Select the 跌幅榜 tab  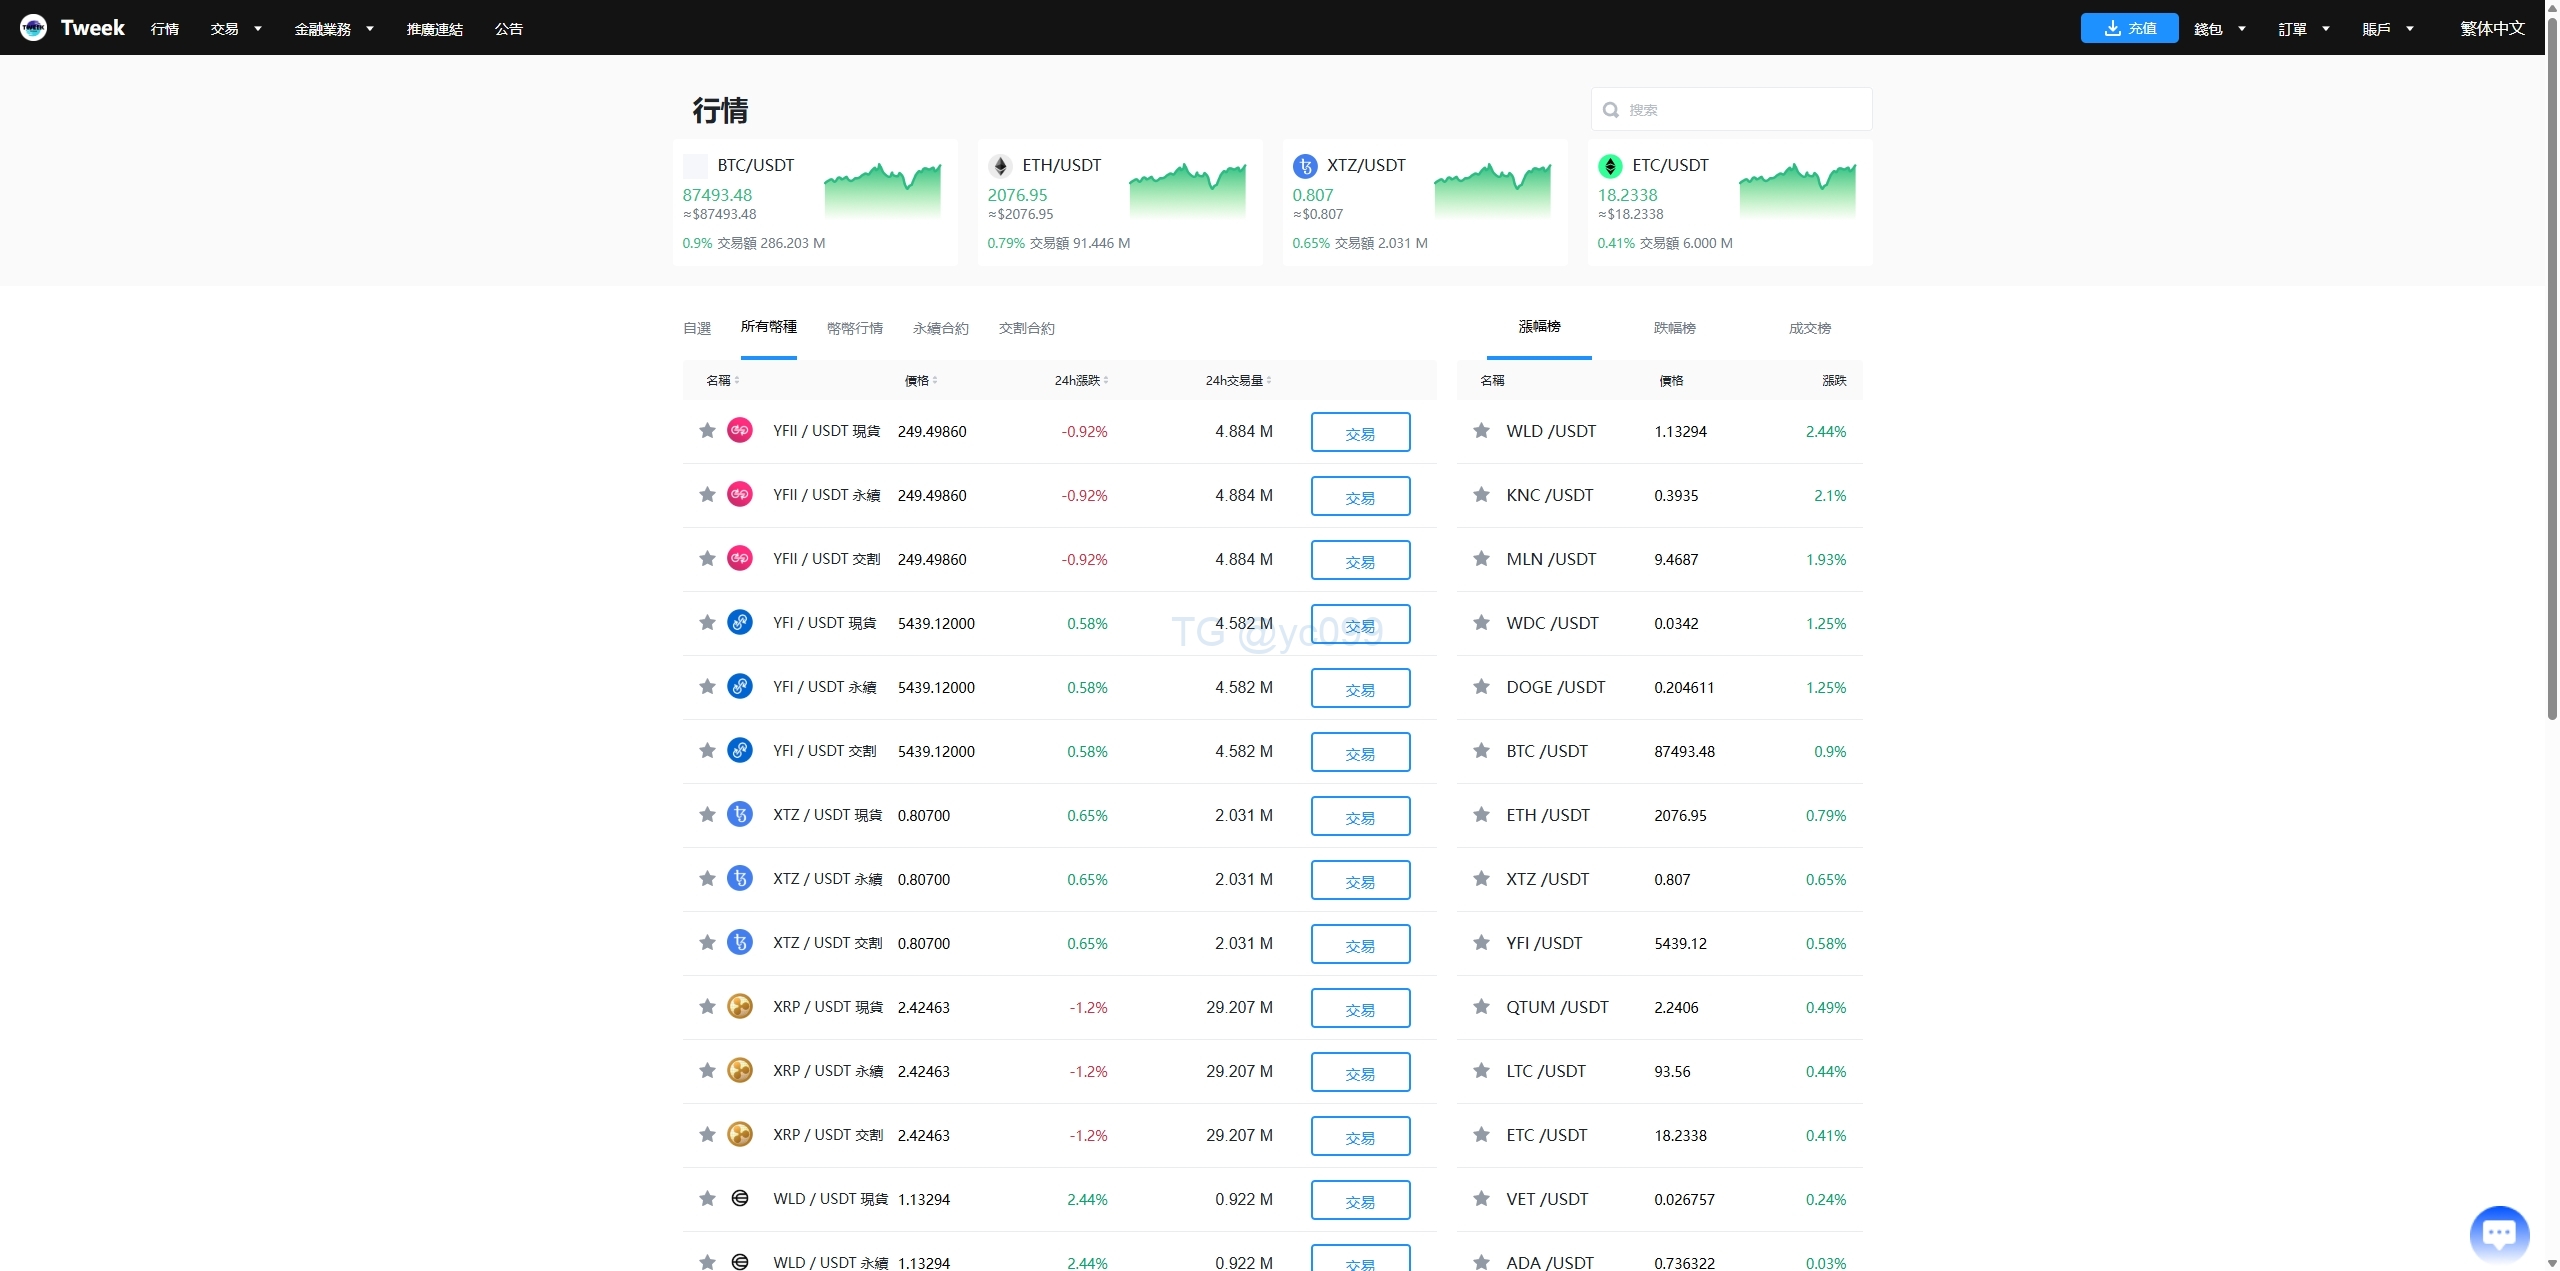[1674, 328]
